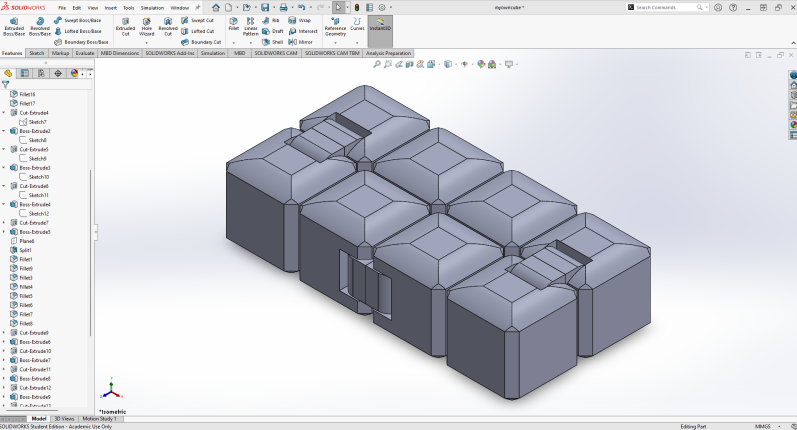Collapse the Boss-Extrude2 feature node

[x=4, y=131]
